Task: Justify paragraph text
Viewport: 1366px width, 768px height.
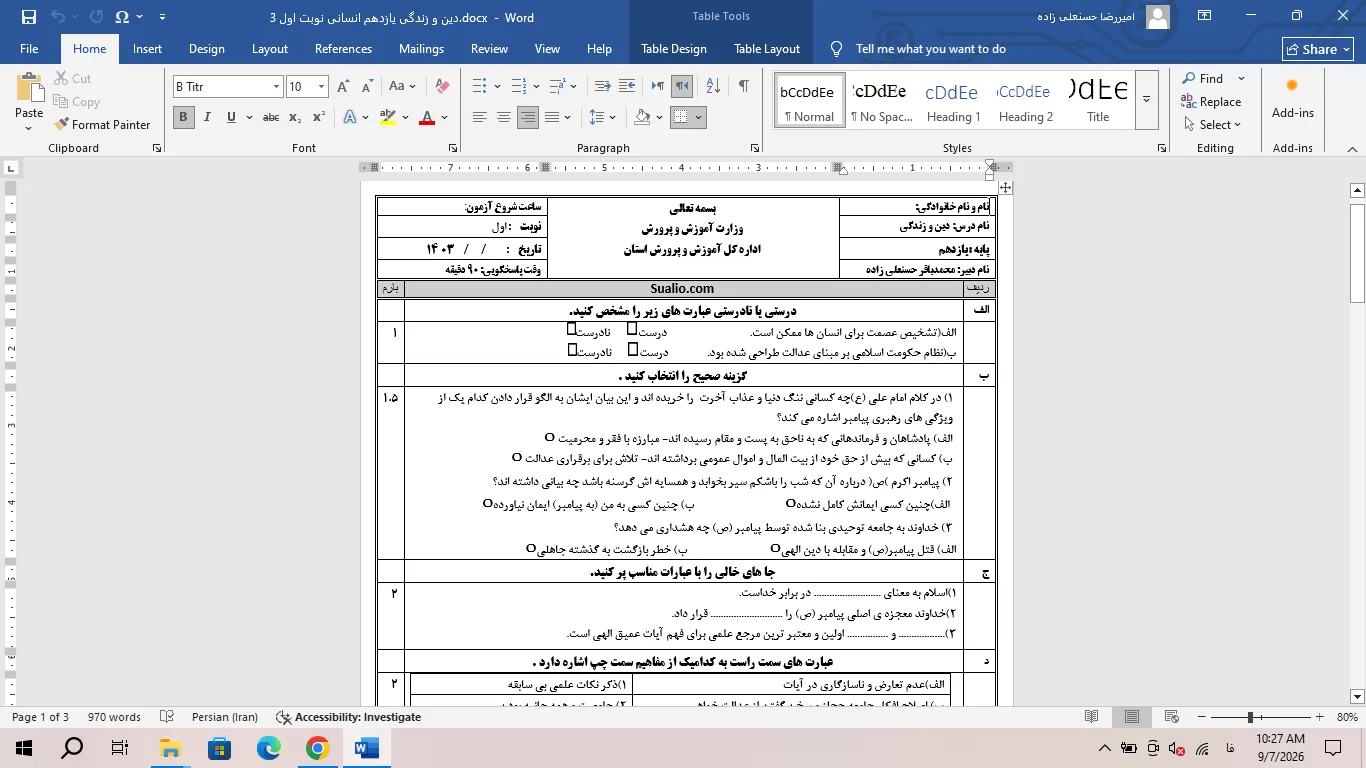Action: coord(552,117)
